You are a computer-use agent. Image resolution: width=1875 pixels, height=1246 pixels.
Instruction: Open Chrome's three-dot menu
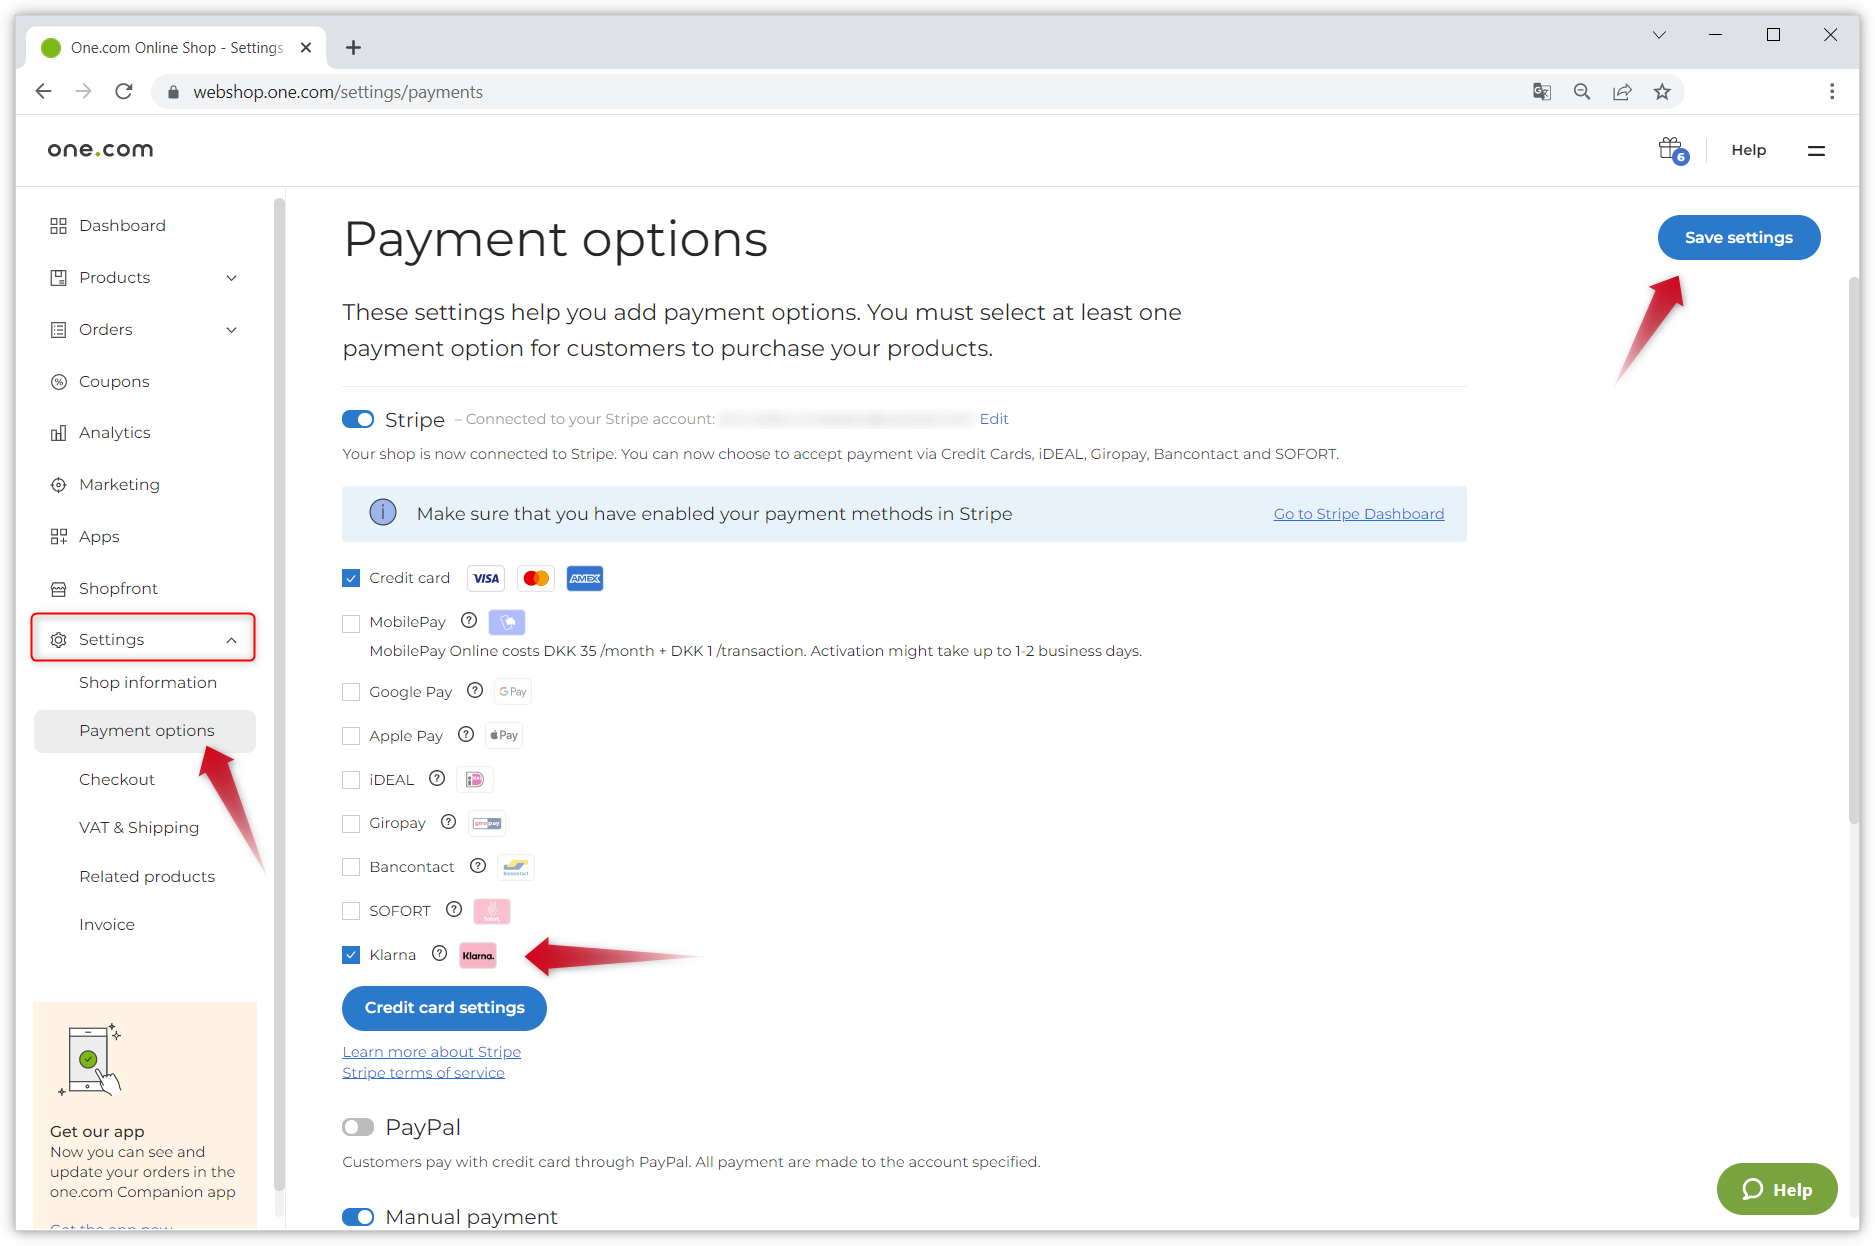pyautogui.click(x=1832, y=92)
